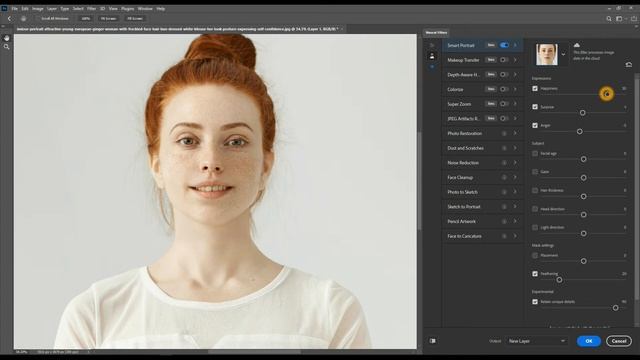640x360 pixels.
Task: Check the Light direction checkbox
Action: [535, 227]
